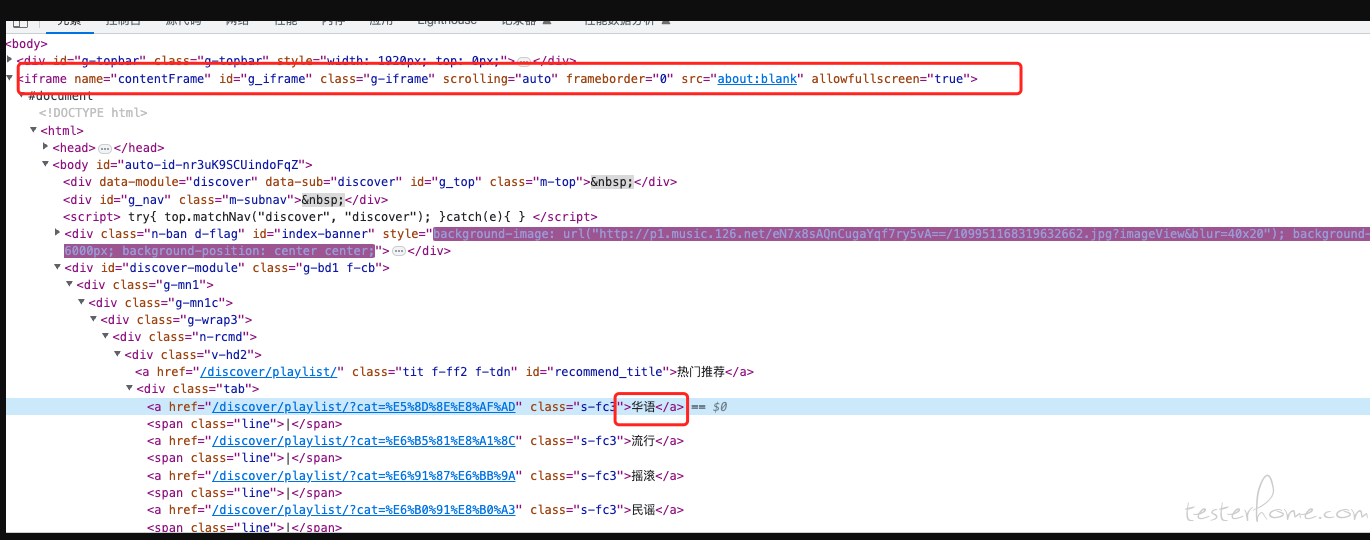Click the span line row below 流行
This screenshot has width=1370, height=540.
click(x=245, y=458)
